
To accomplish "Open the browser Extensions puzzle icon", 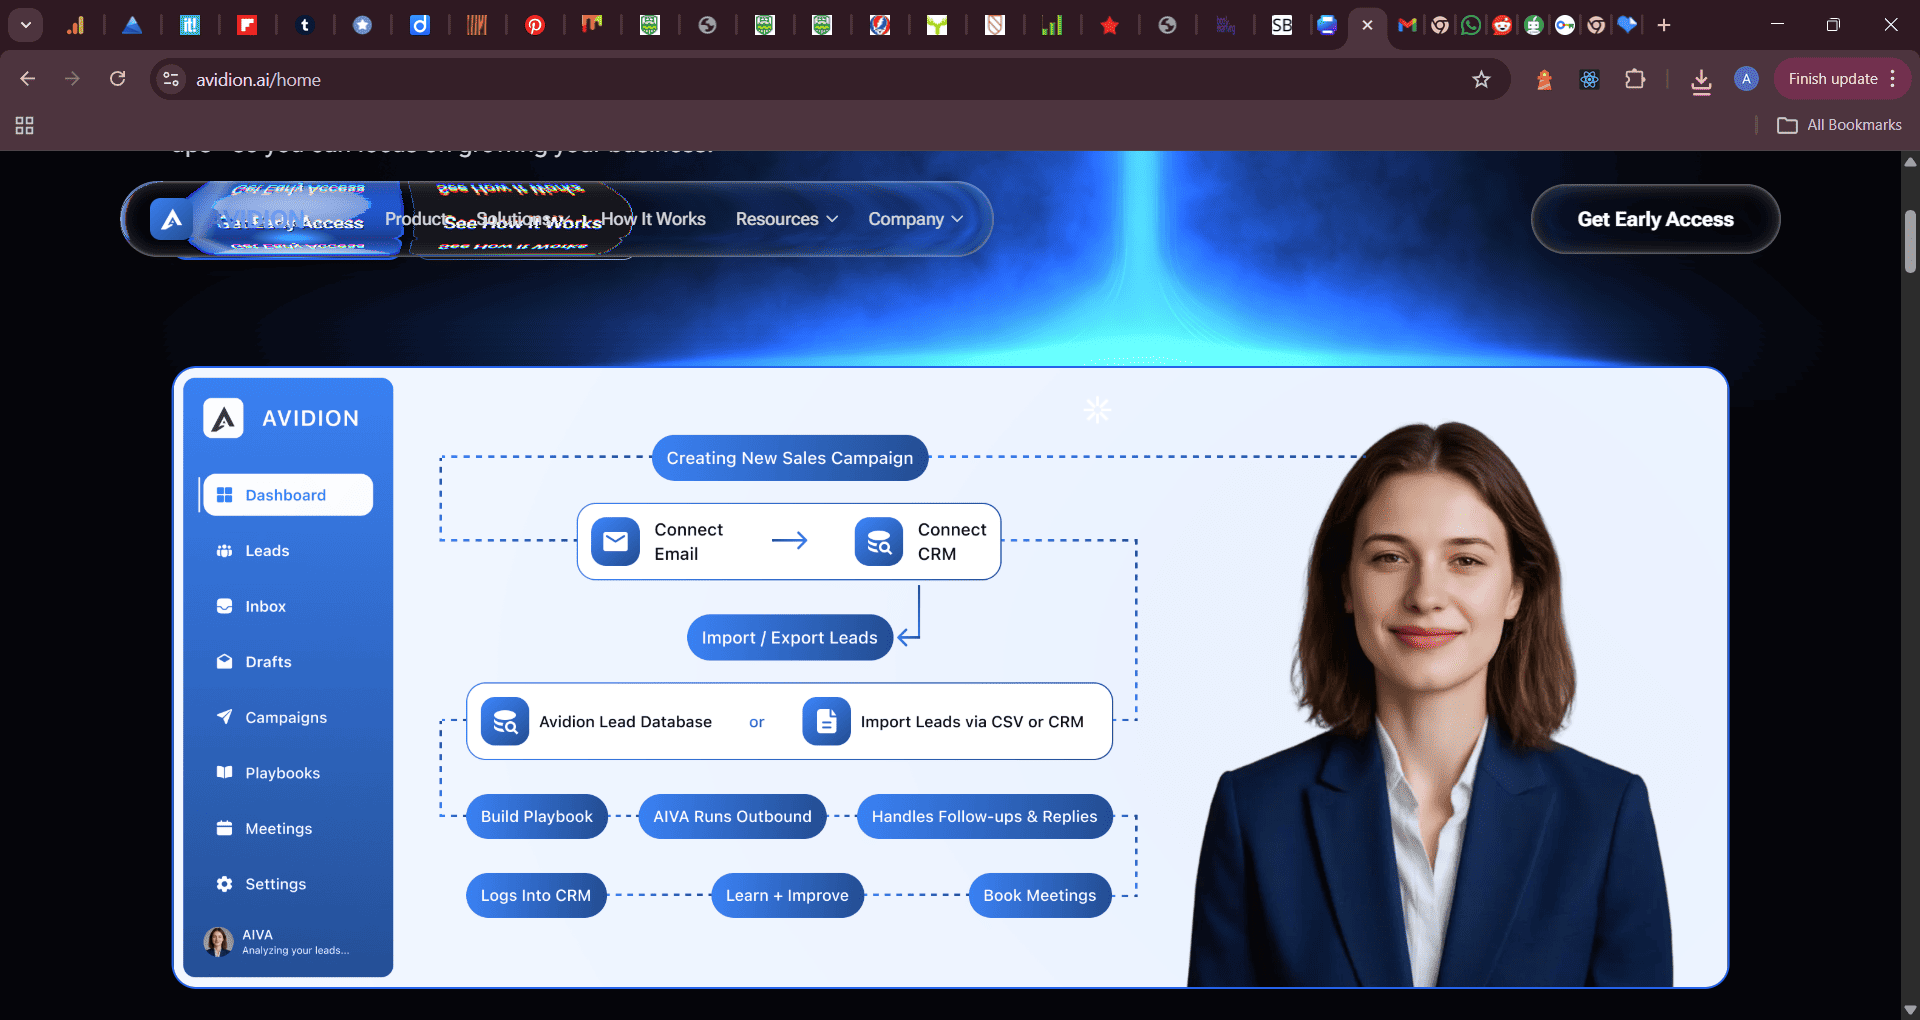I will point(1635,79).
